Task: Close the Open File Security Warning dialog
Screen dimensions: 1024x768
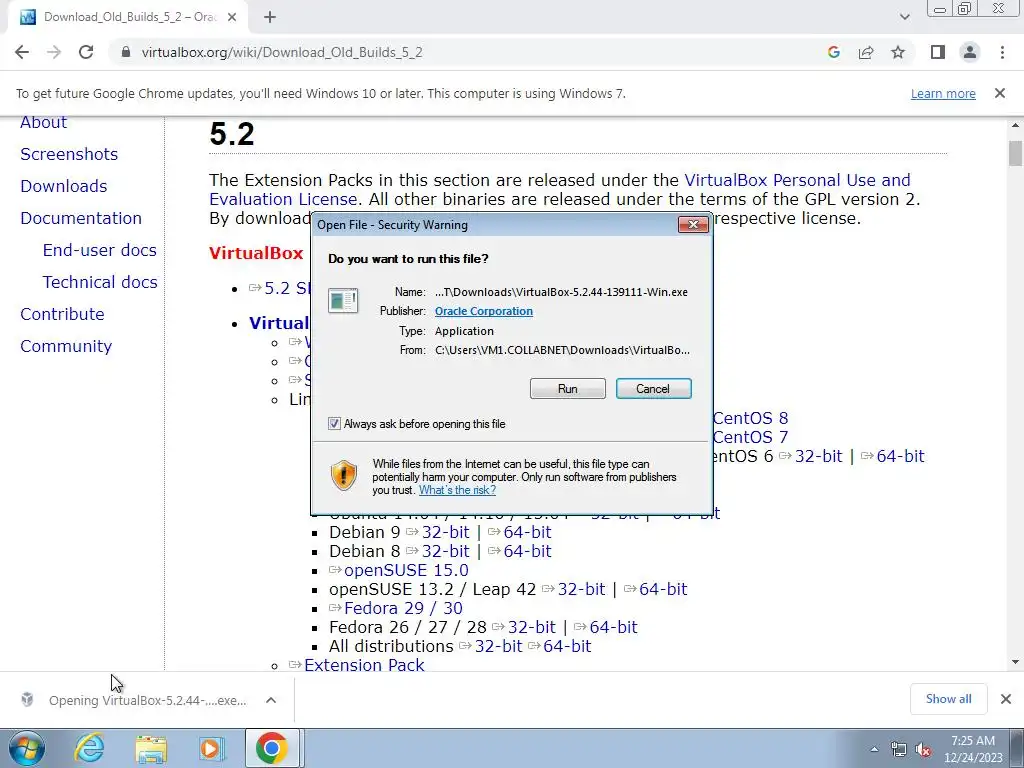Action: click(x=693, y=225)
